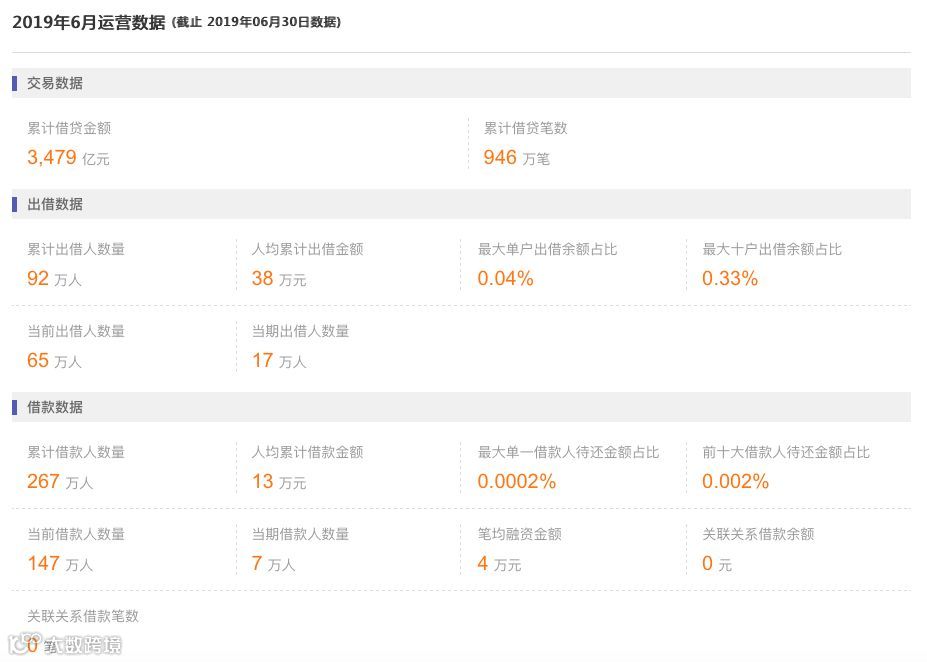Click the 累计借贷金额 value 3,479 亿元
927x662 pixels.
click(68, 158)
